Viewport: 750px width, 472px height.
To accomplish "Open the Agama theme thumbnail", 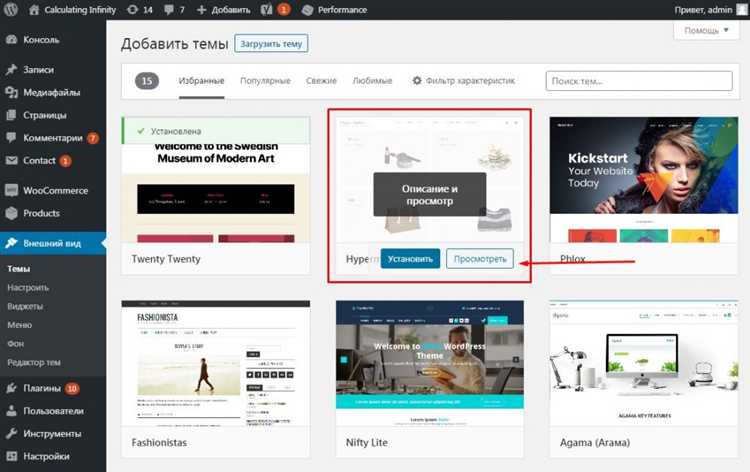I will coord(643,363).
